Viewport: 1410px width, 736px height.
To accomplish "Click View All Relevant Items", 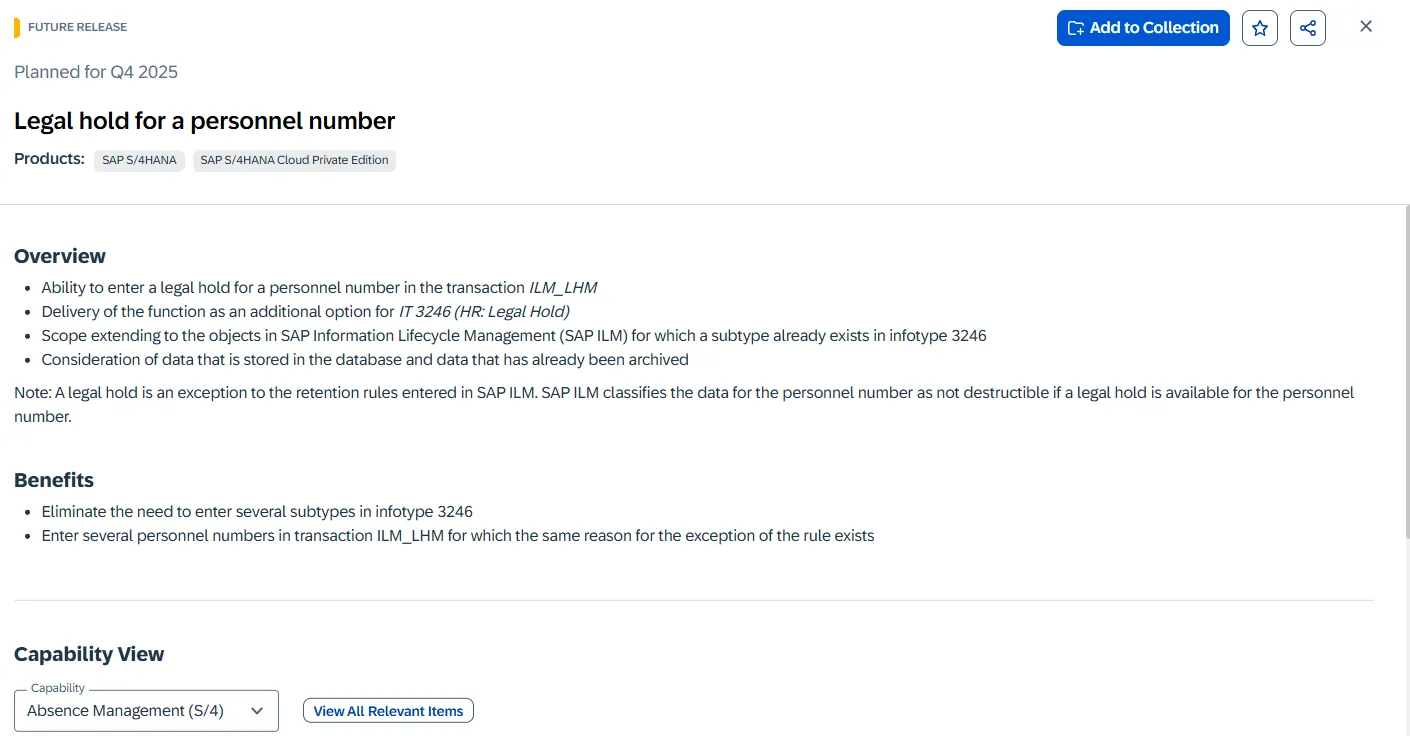I will (388, 711).
